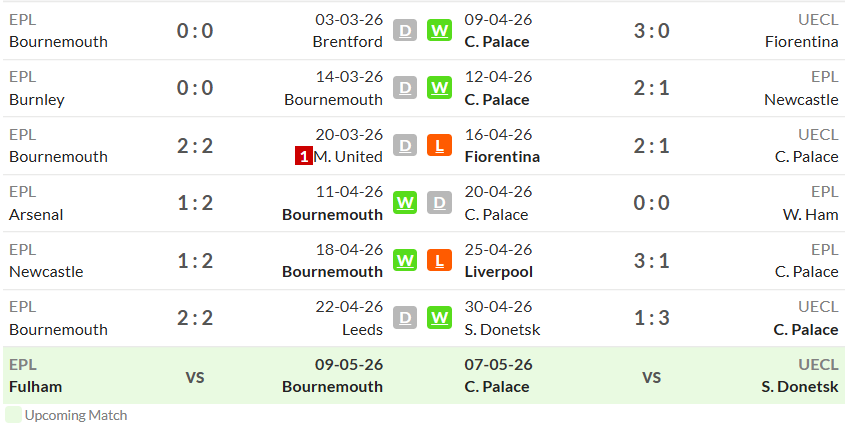Click the win badge for S. Donetsk vs C. Palace
This screenshot has width=845, height=427.
click(439, 318)
